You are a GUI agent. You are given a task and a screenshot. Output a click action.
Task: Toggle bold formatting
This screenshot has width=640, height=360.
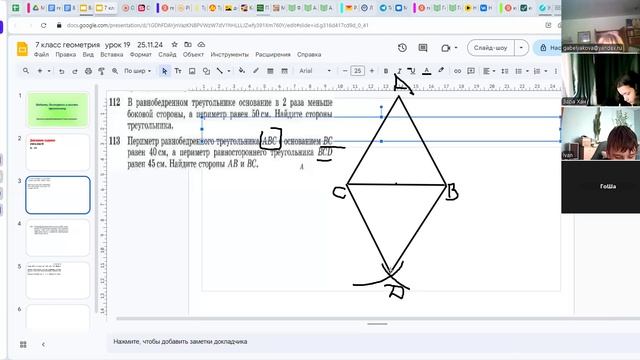coord(386,71)
